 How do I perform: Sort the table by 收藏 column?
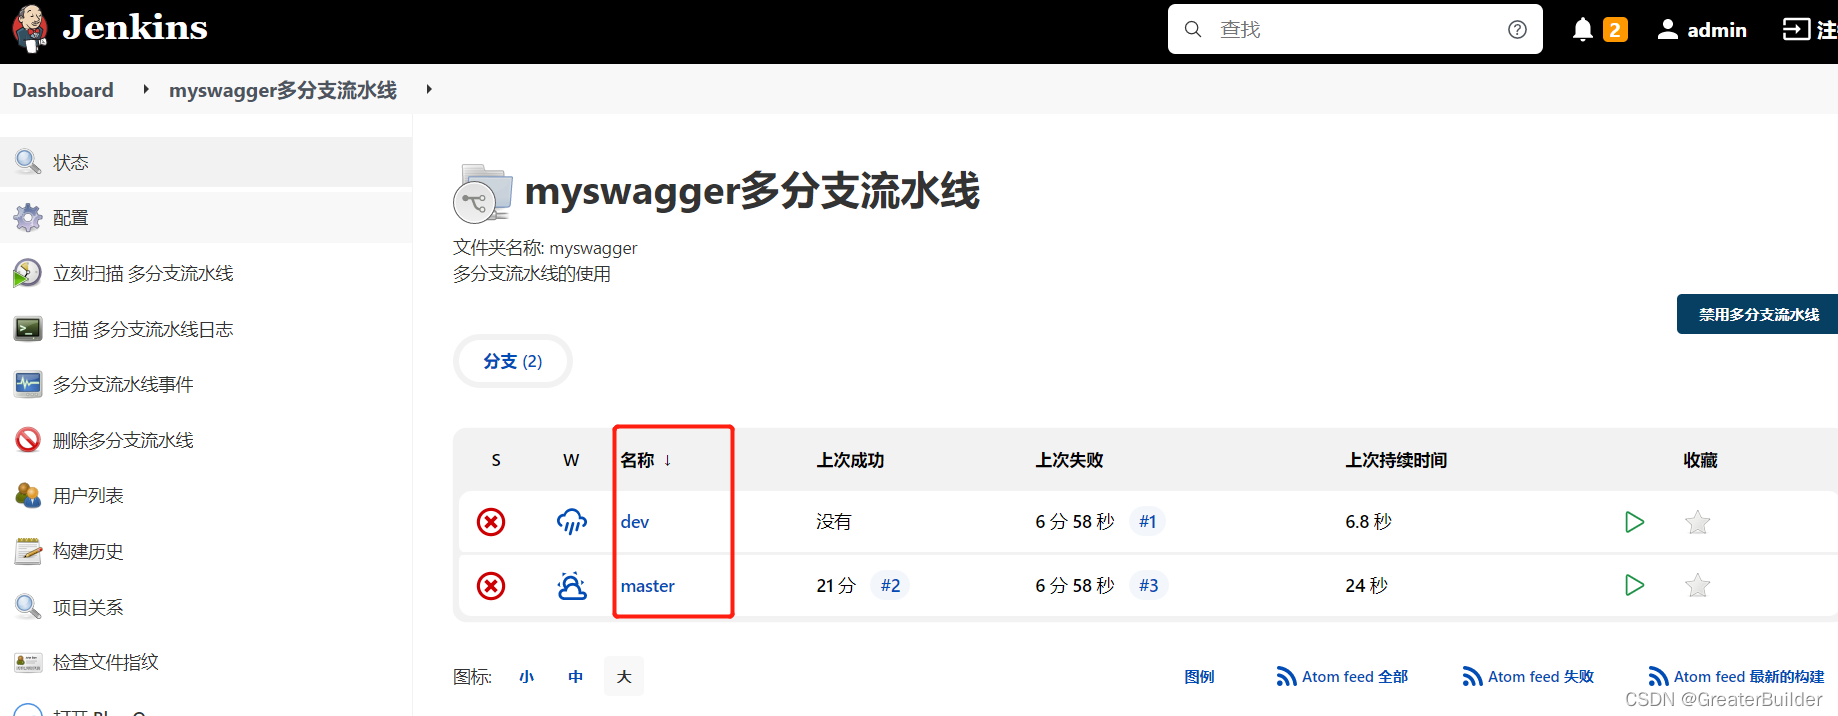1700,460
